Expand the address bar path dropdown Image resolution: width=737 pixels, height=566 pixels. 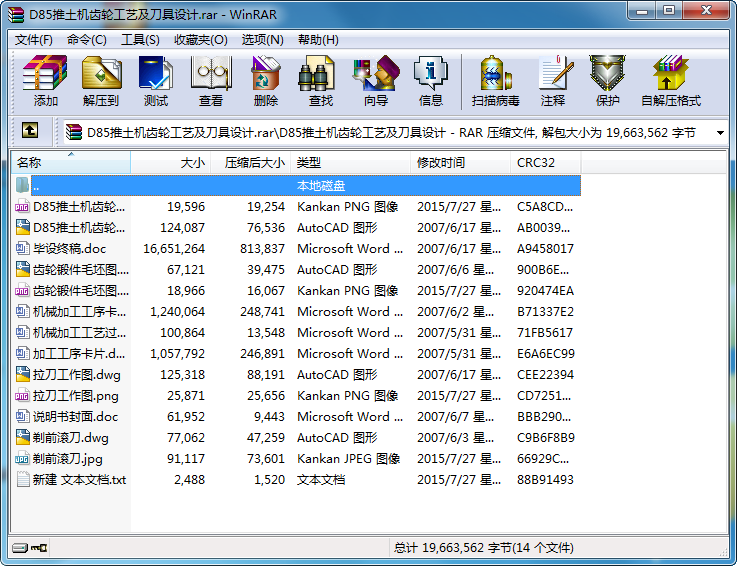tap(720, 133)
